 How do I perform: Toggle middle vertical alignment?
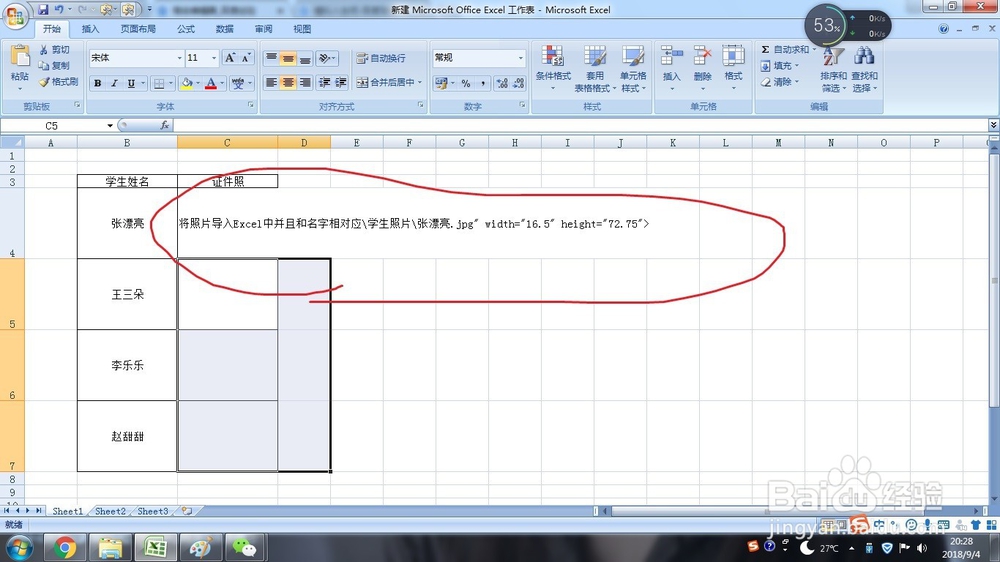pos(288,58)
